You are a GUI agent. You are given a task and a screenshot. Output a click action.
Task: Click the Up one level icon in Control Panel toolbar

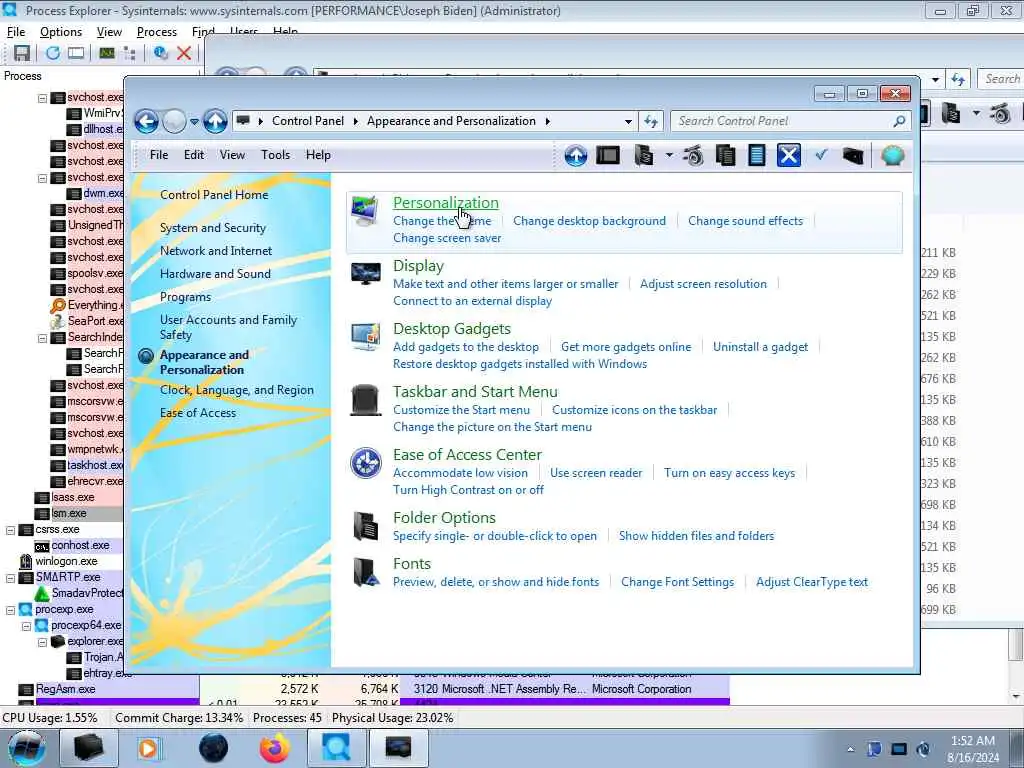575,155
